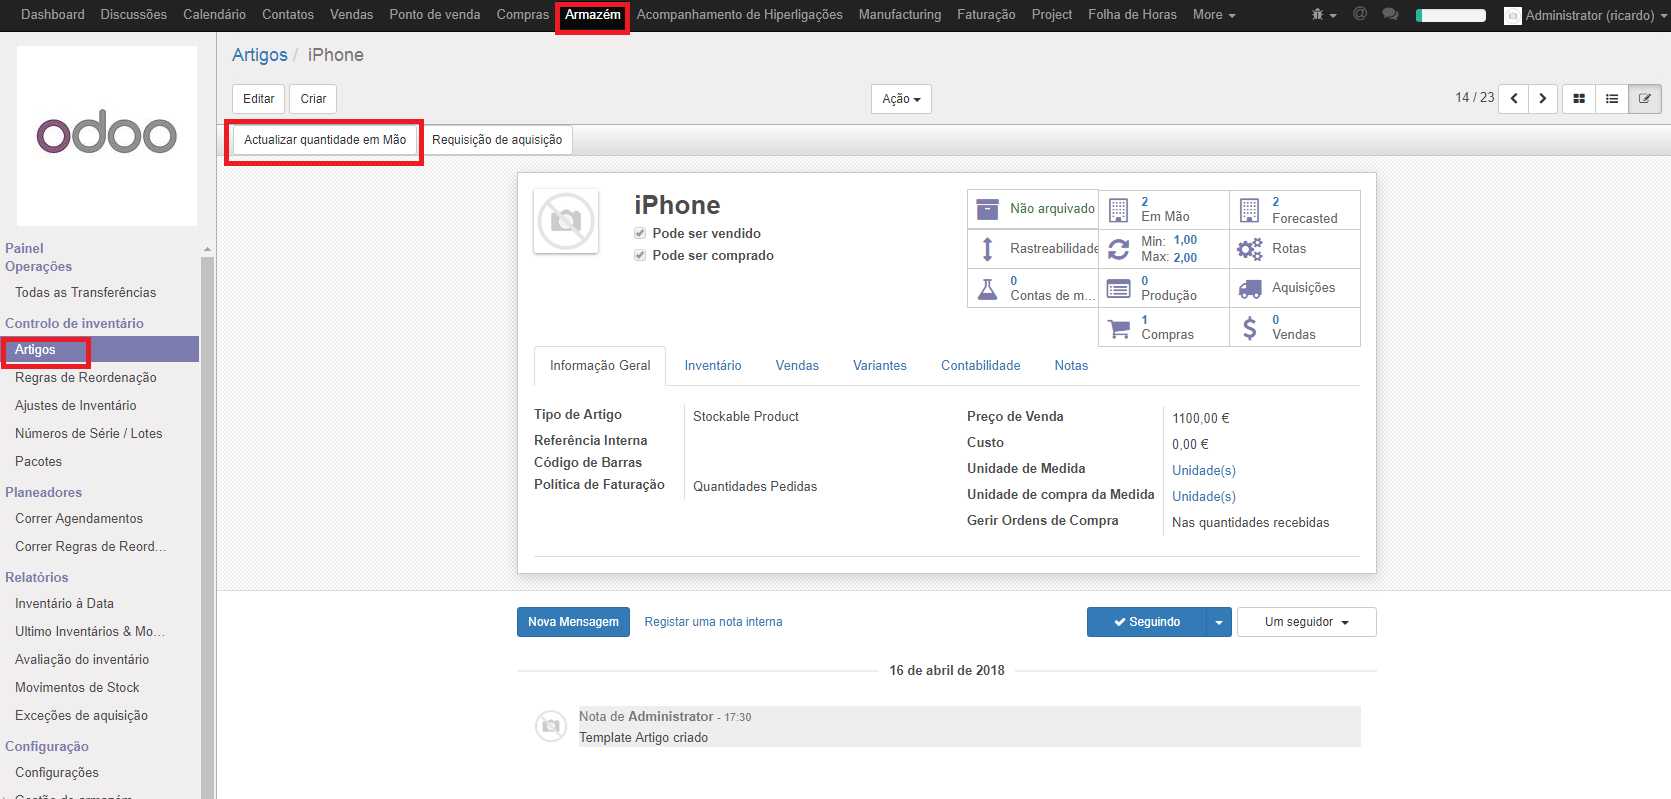
Task: Open the Ação dropdown
Action: (901, 99)
